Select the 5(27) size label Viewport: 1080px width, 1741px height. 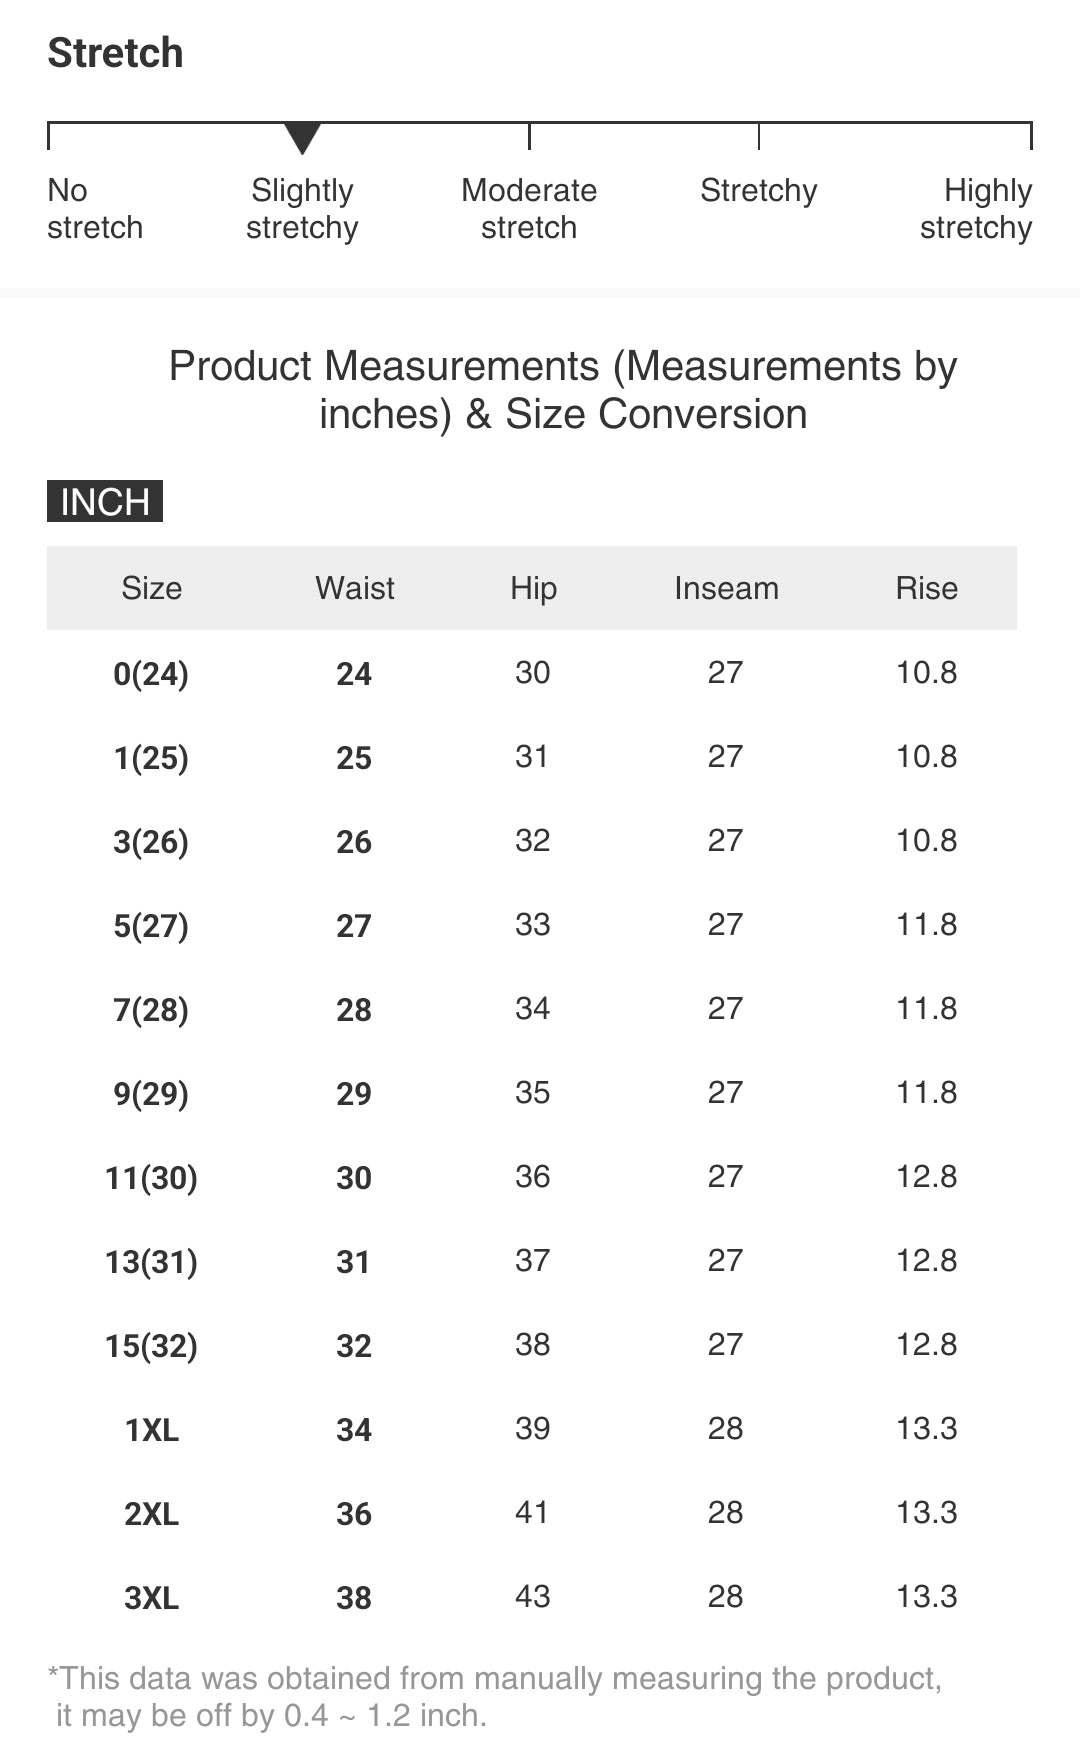151,926
